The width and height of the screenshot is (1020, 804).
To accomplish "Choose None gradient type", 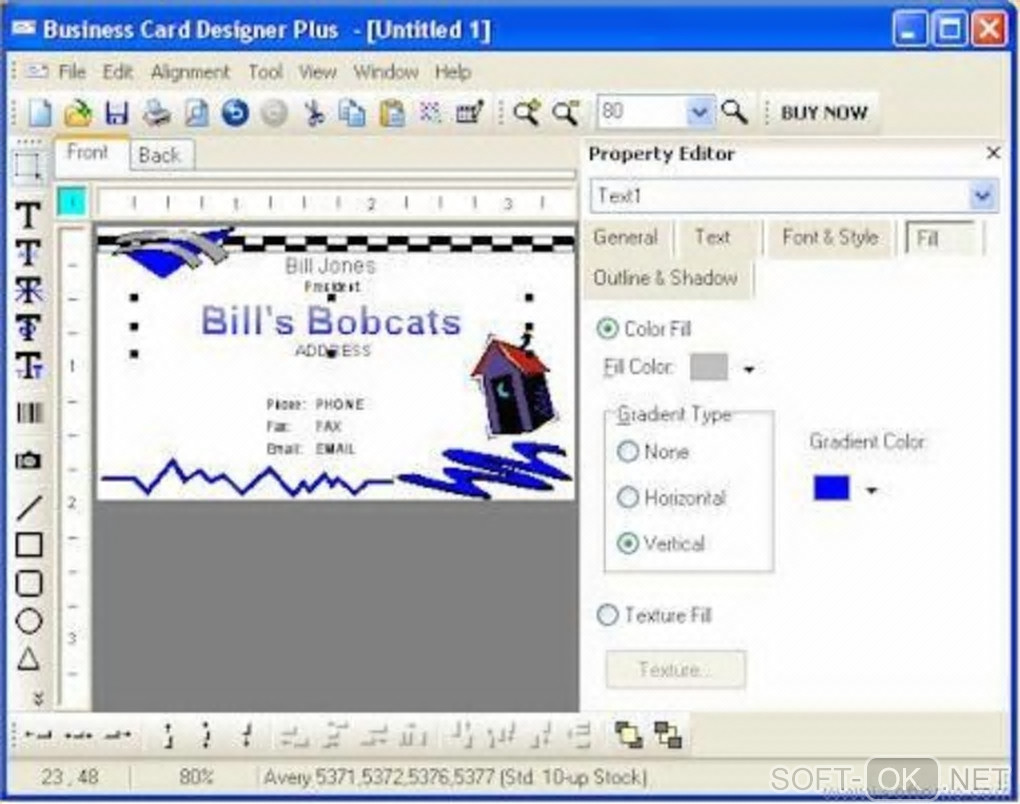I will 627,451.
